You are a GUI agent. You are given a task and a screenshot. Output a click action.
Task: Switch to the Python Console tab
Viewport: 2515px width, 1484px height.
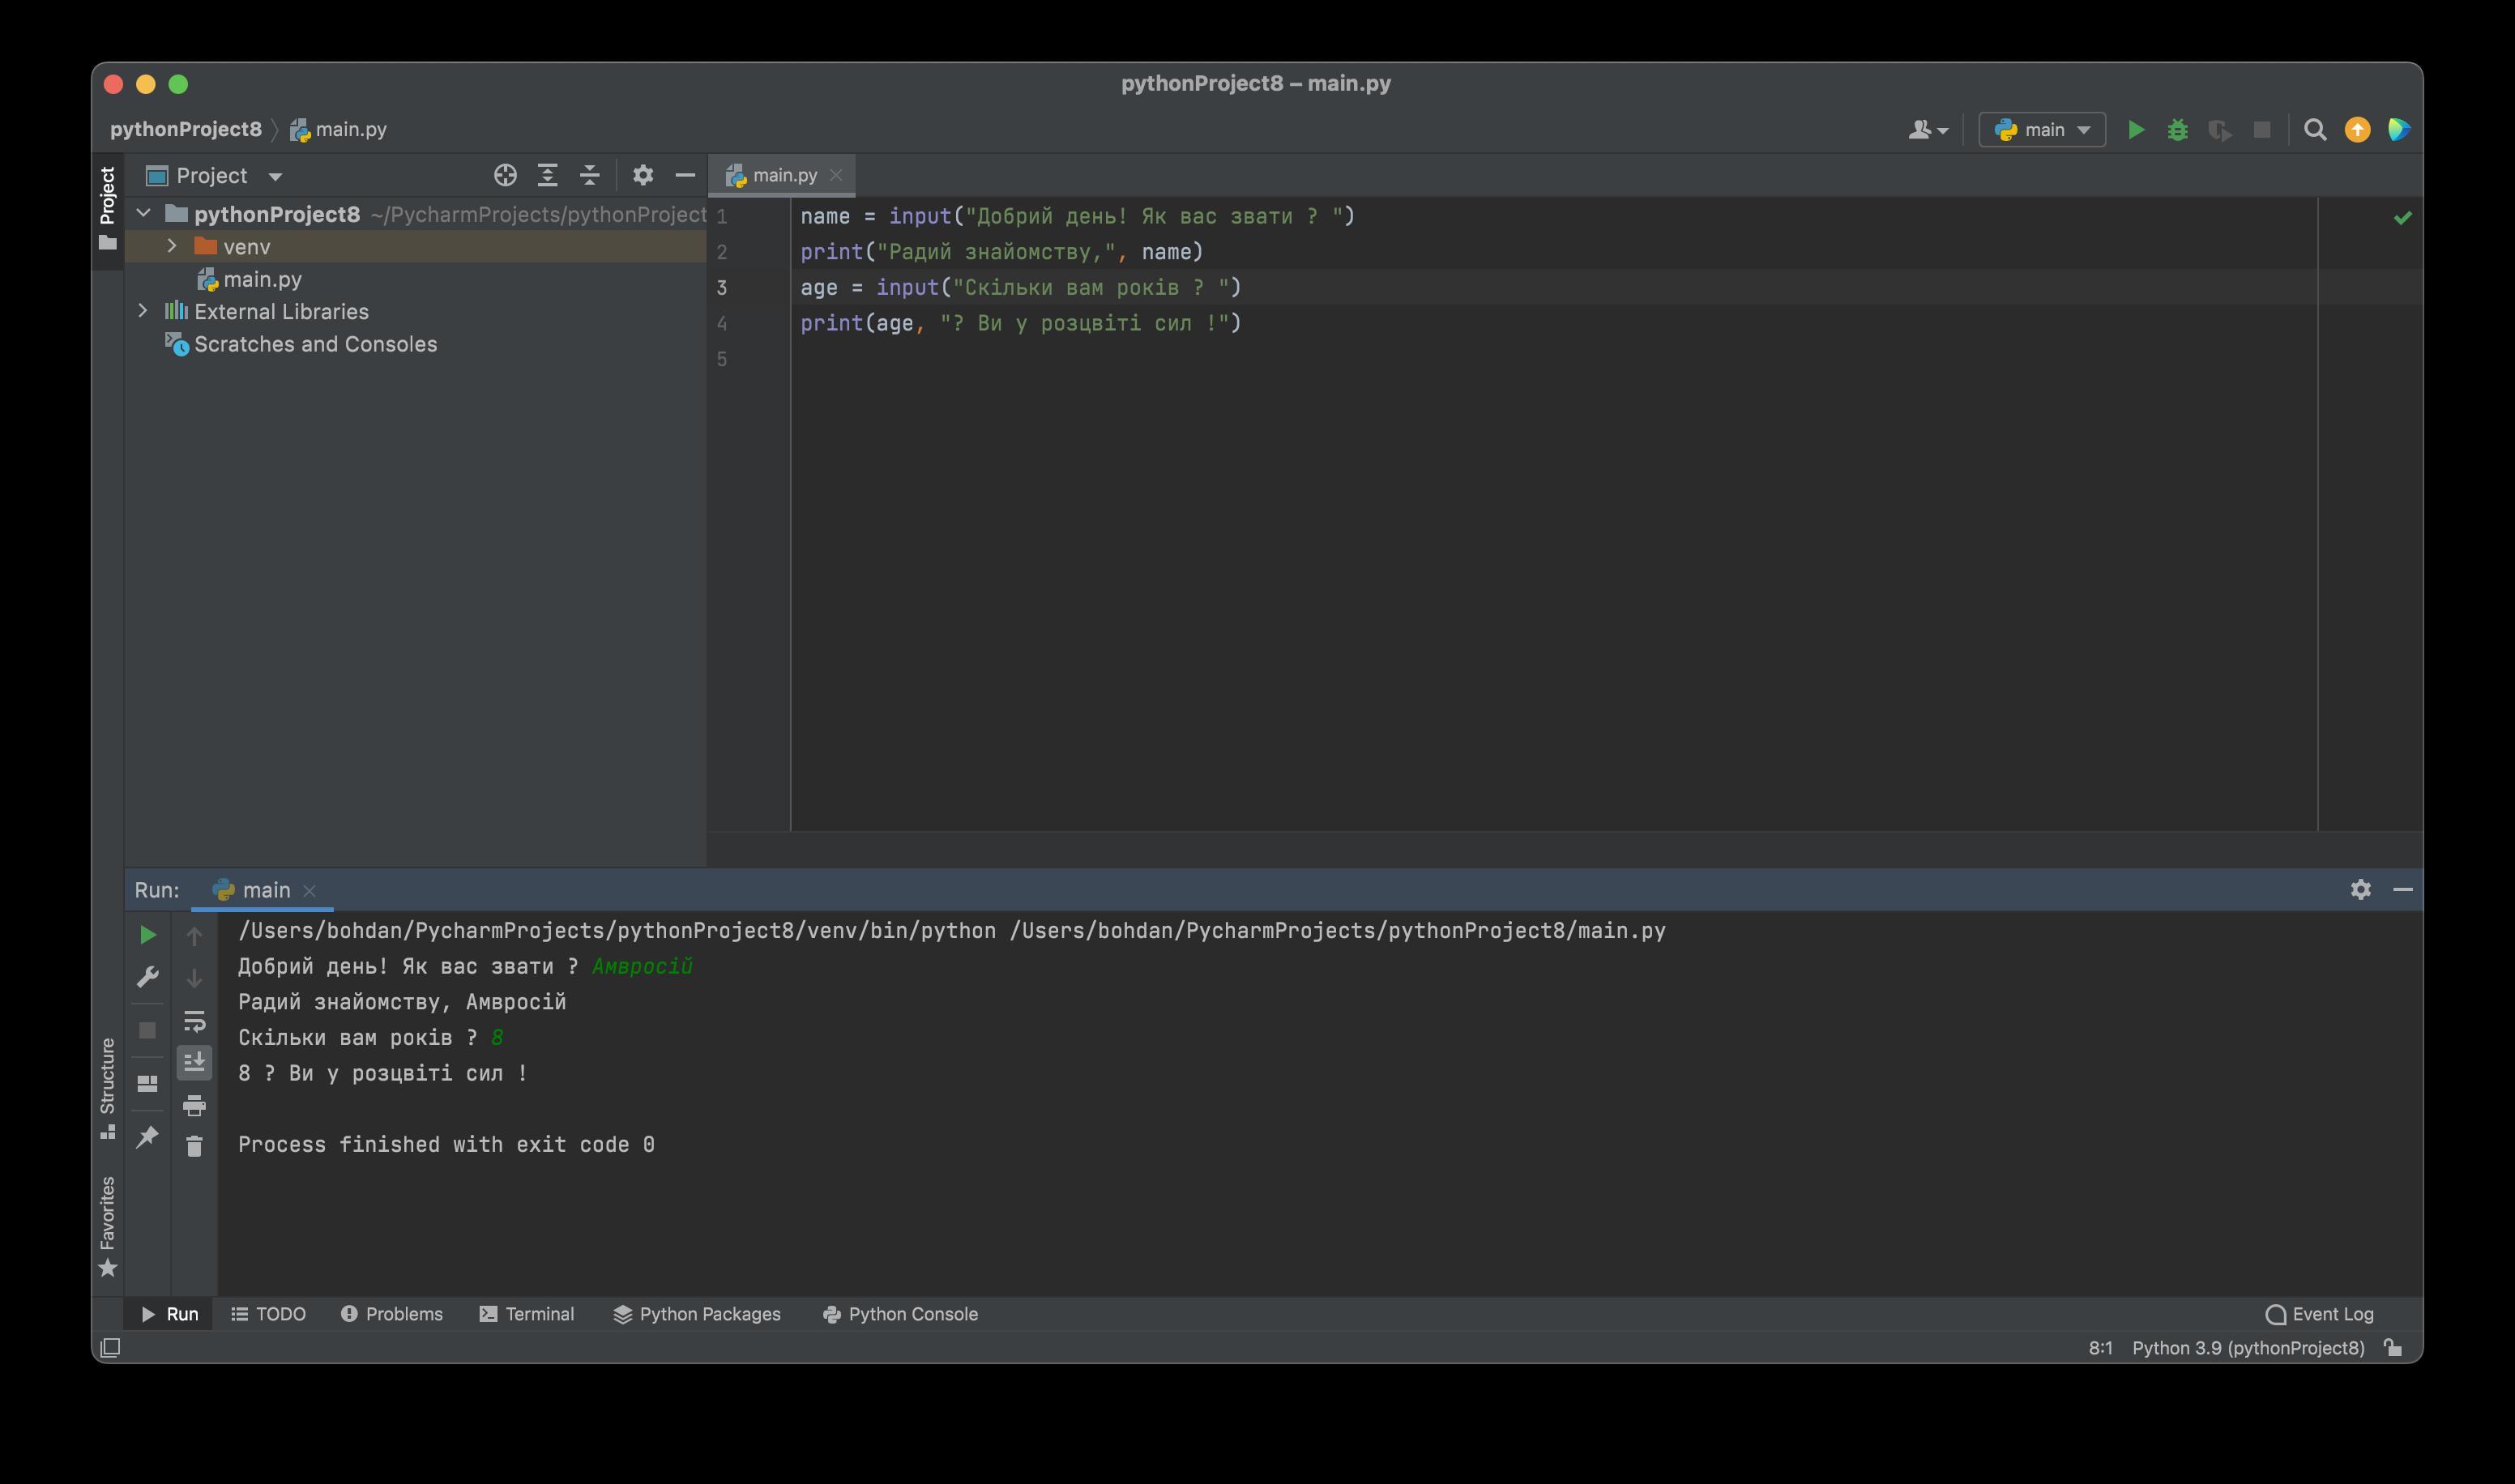coord(900,1314)
